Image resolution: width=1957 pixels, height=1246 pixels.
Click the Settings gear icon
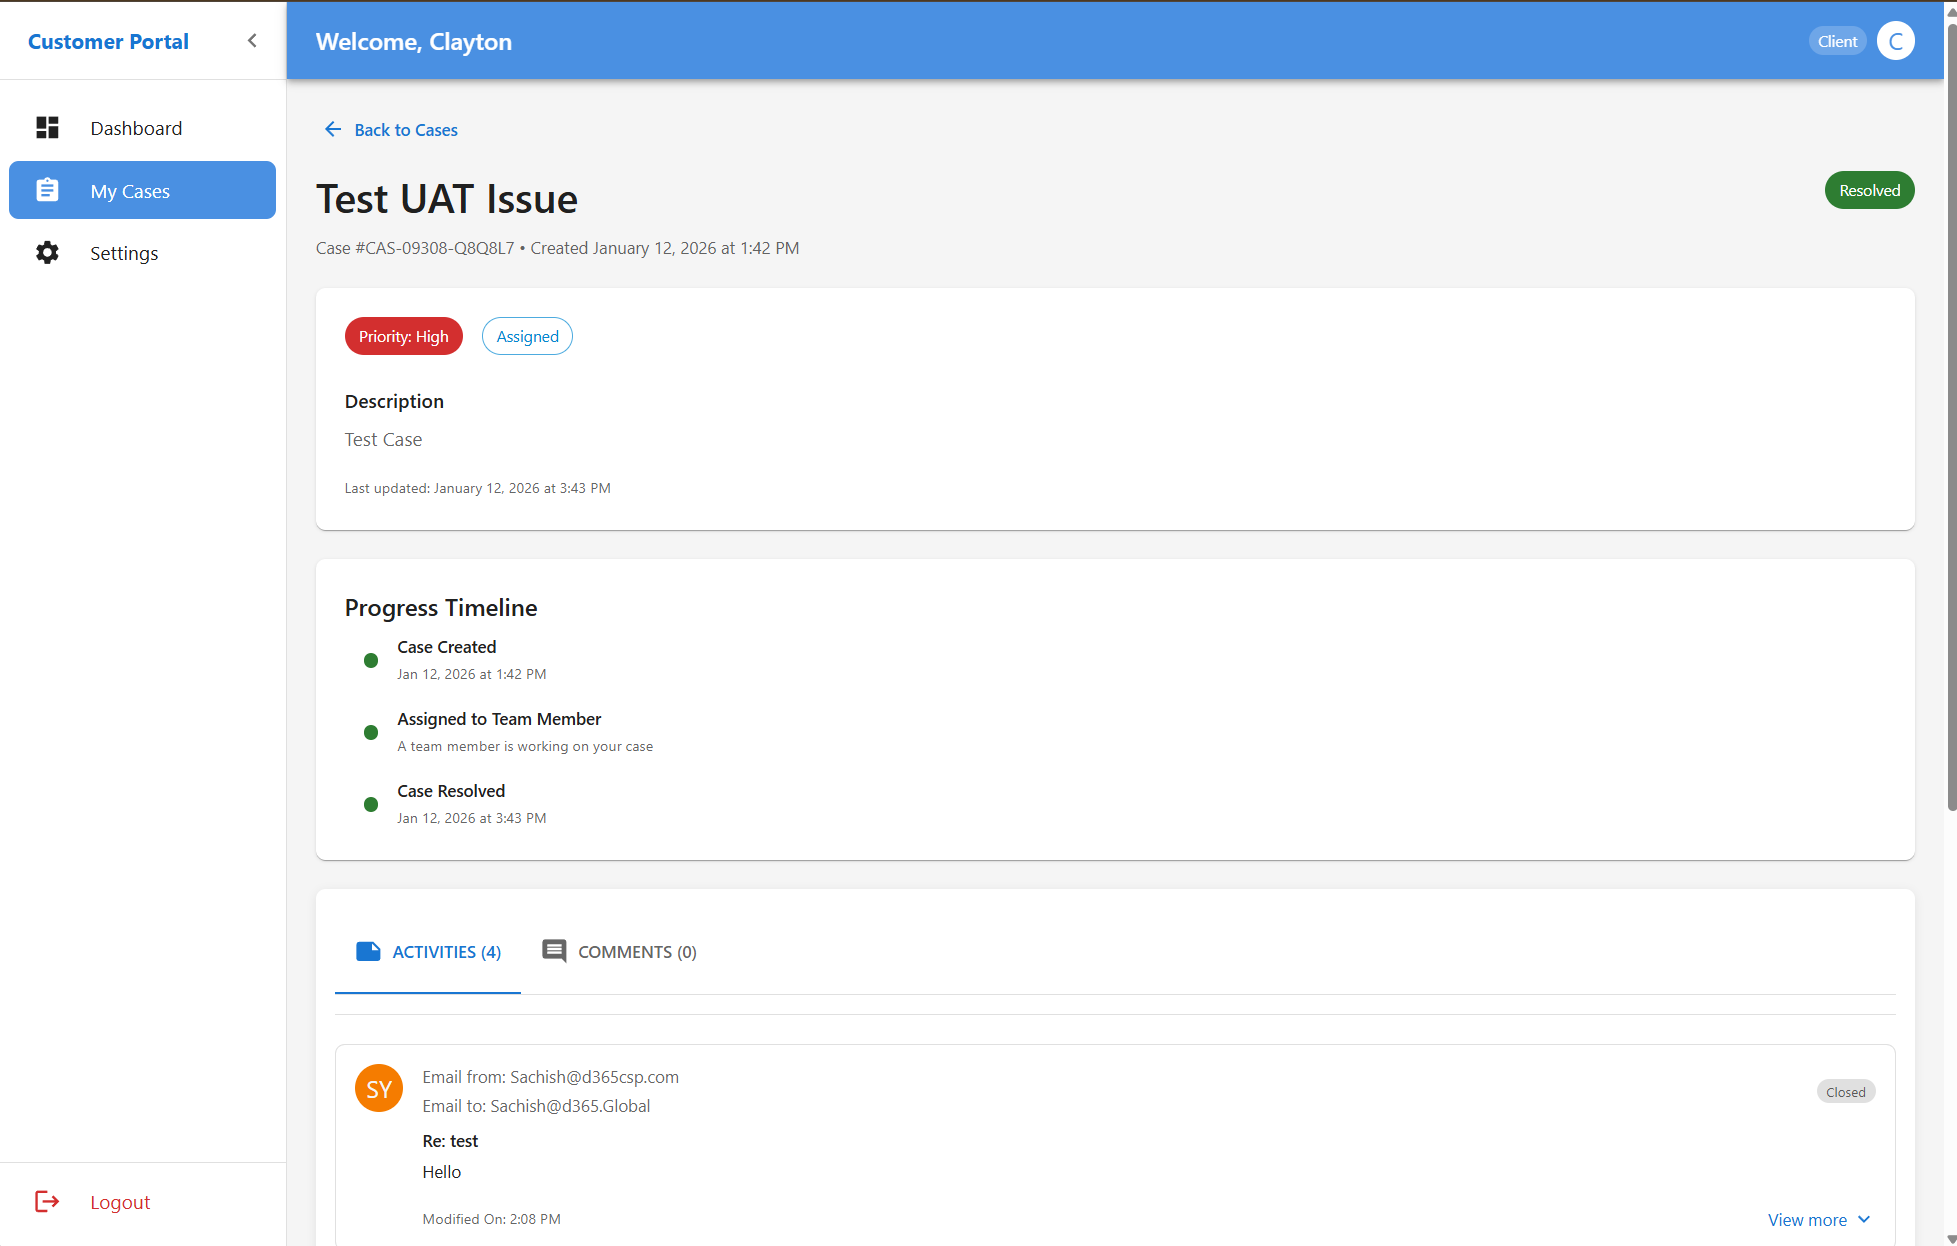(x=47, y=253)
